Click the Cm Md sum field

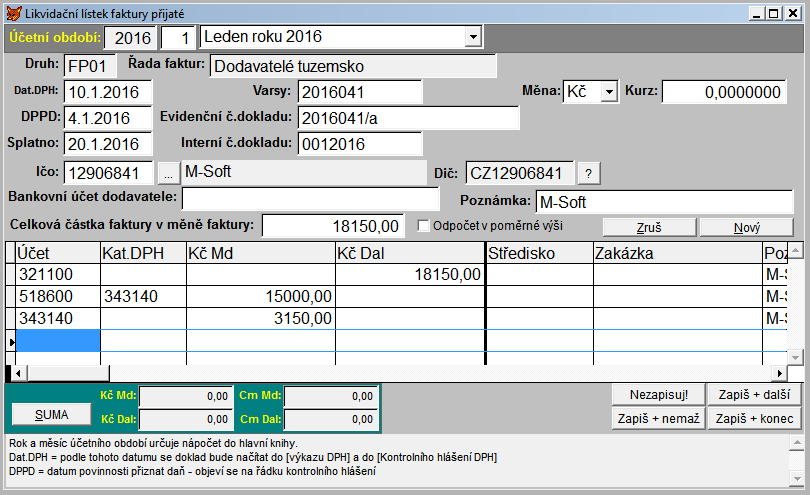(330, 396)
